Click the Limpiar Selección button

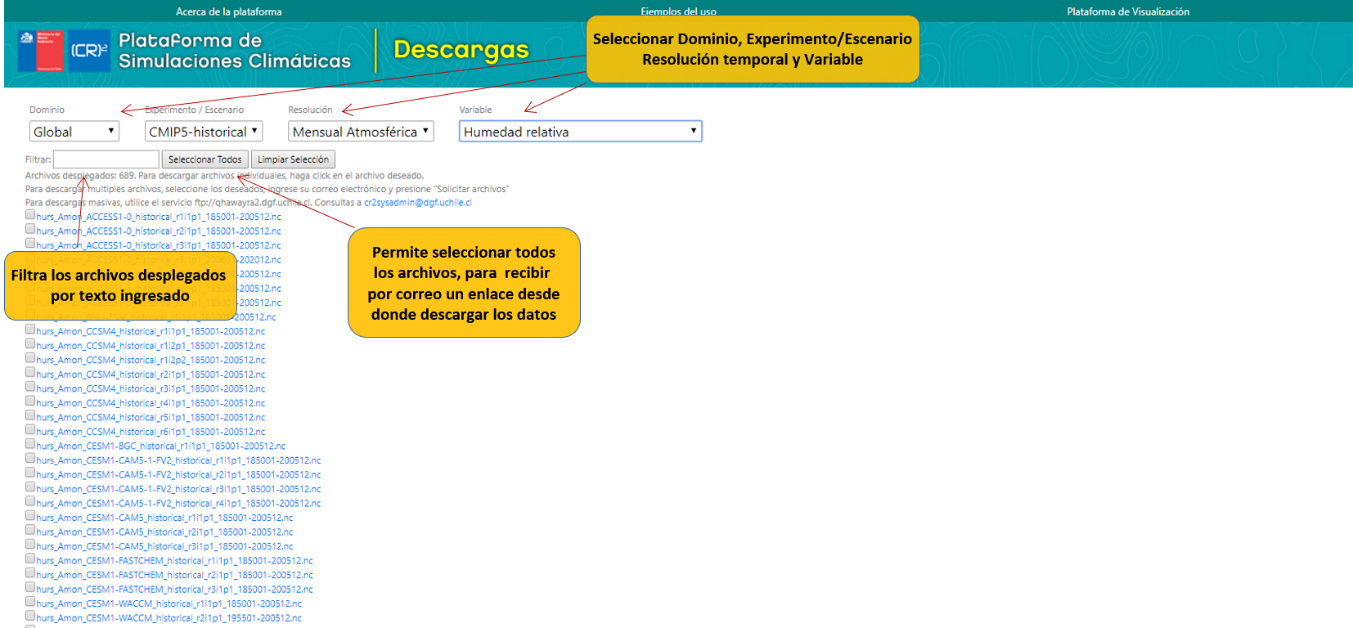point(292,159)
